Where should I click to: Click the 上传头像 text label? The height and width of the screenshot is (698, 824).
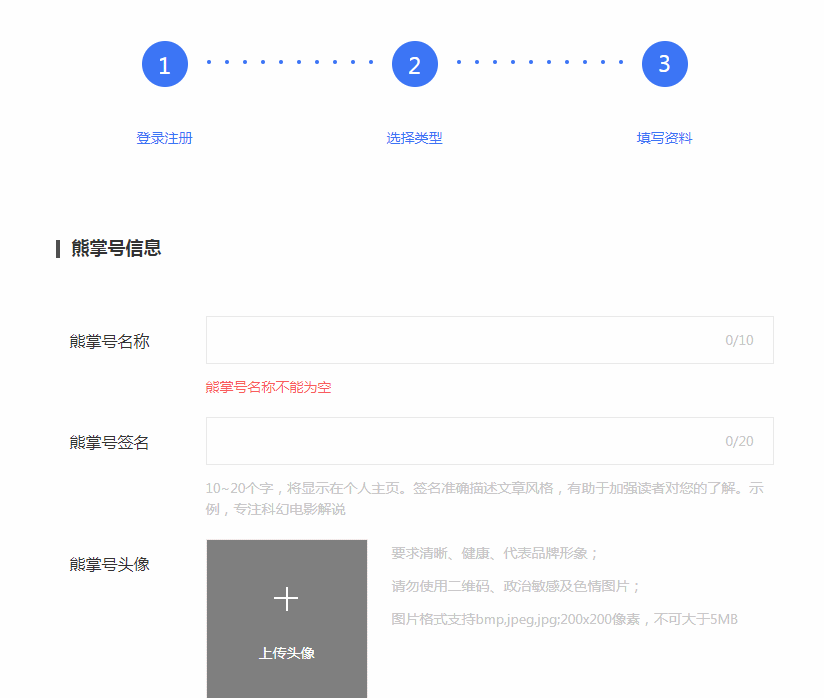286,653
